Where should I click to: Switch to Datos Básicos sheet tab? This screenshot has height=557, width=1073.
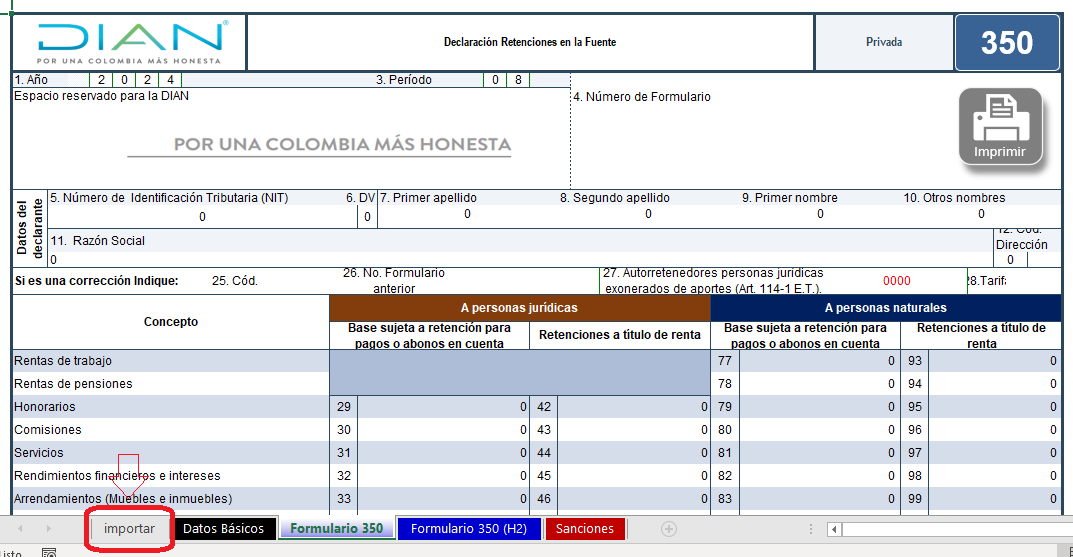coord(224,528)
